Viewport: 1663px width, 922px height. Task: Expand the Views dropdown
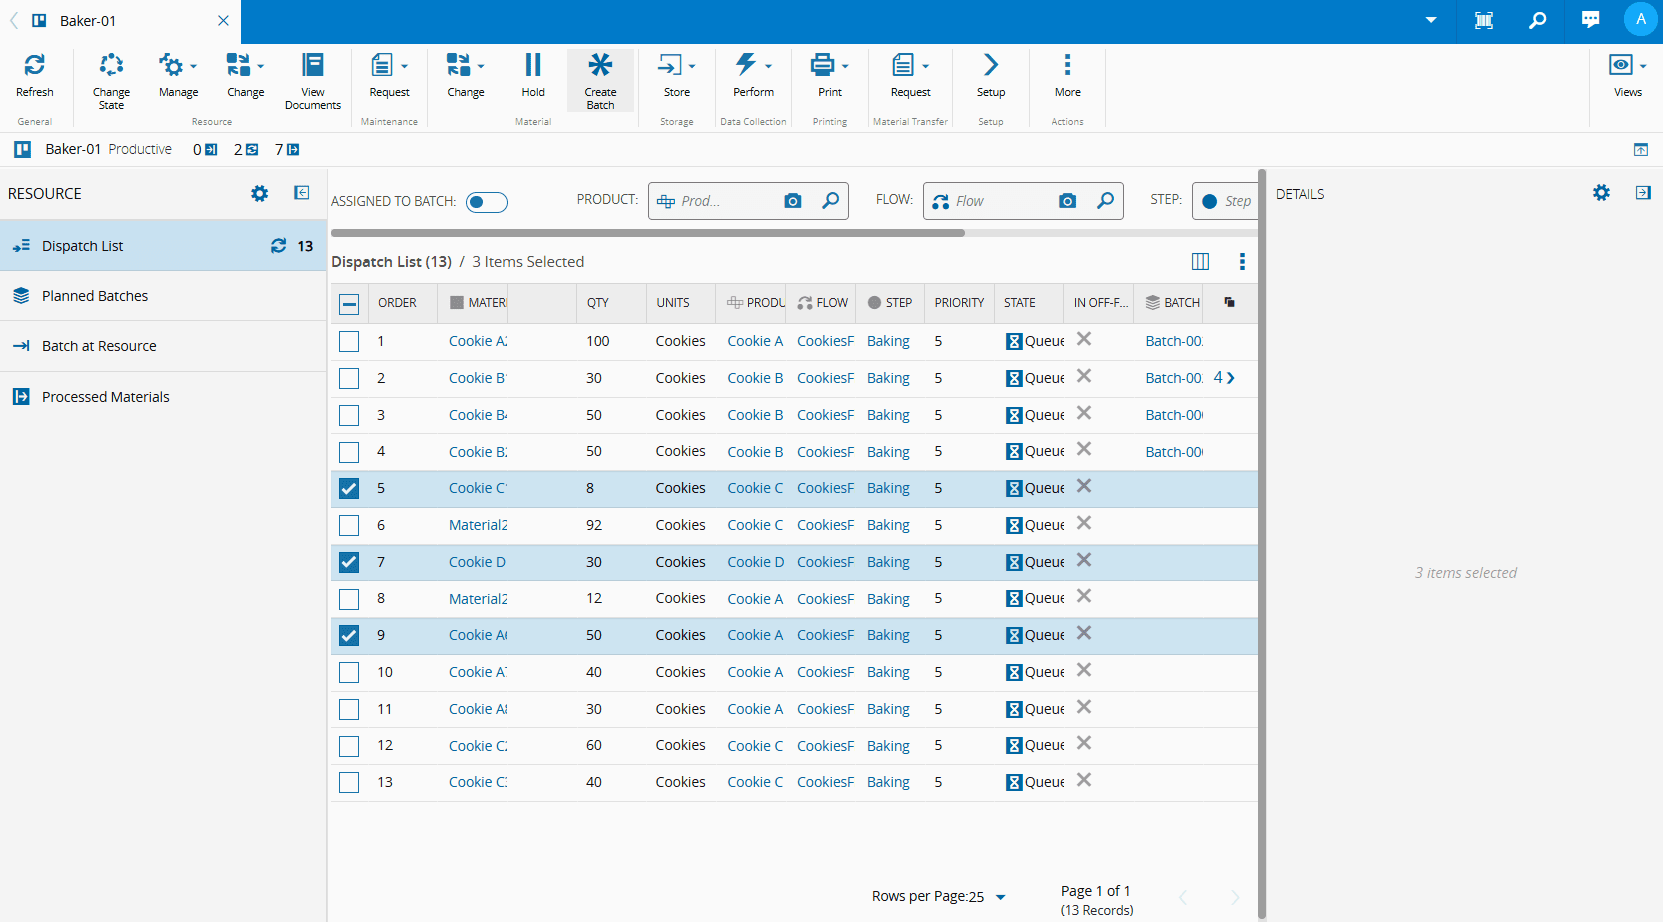click(x=1643, y=66)
